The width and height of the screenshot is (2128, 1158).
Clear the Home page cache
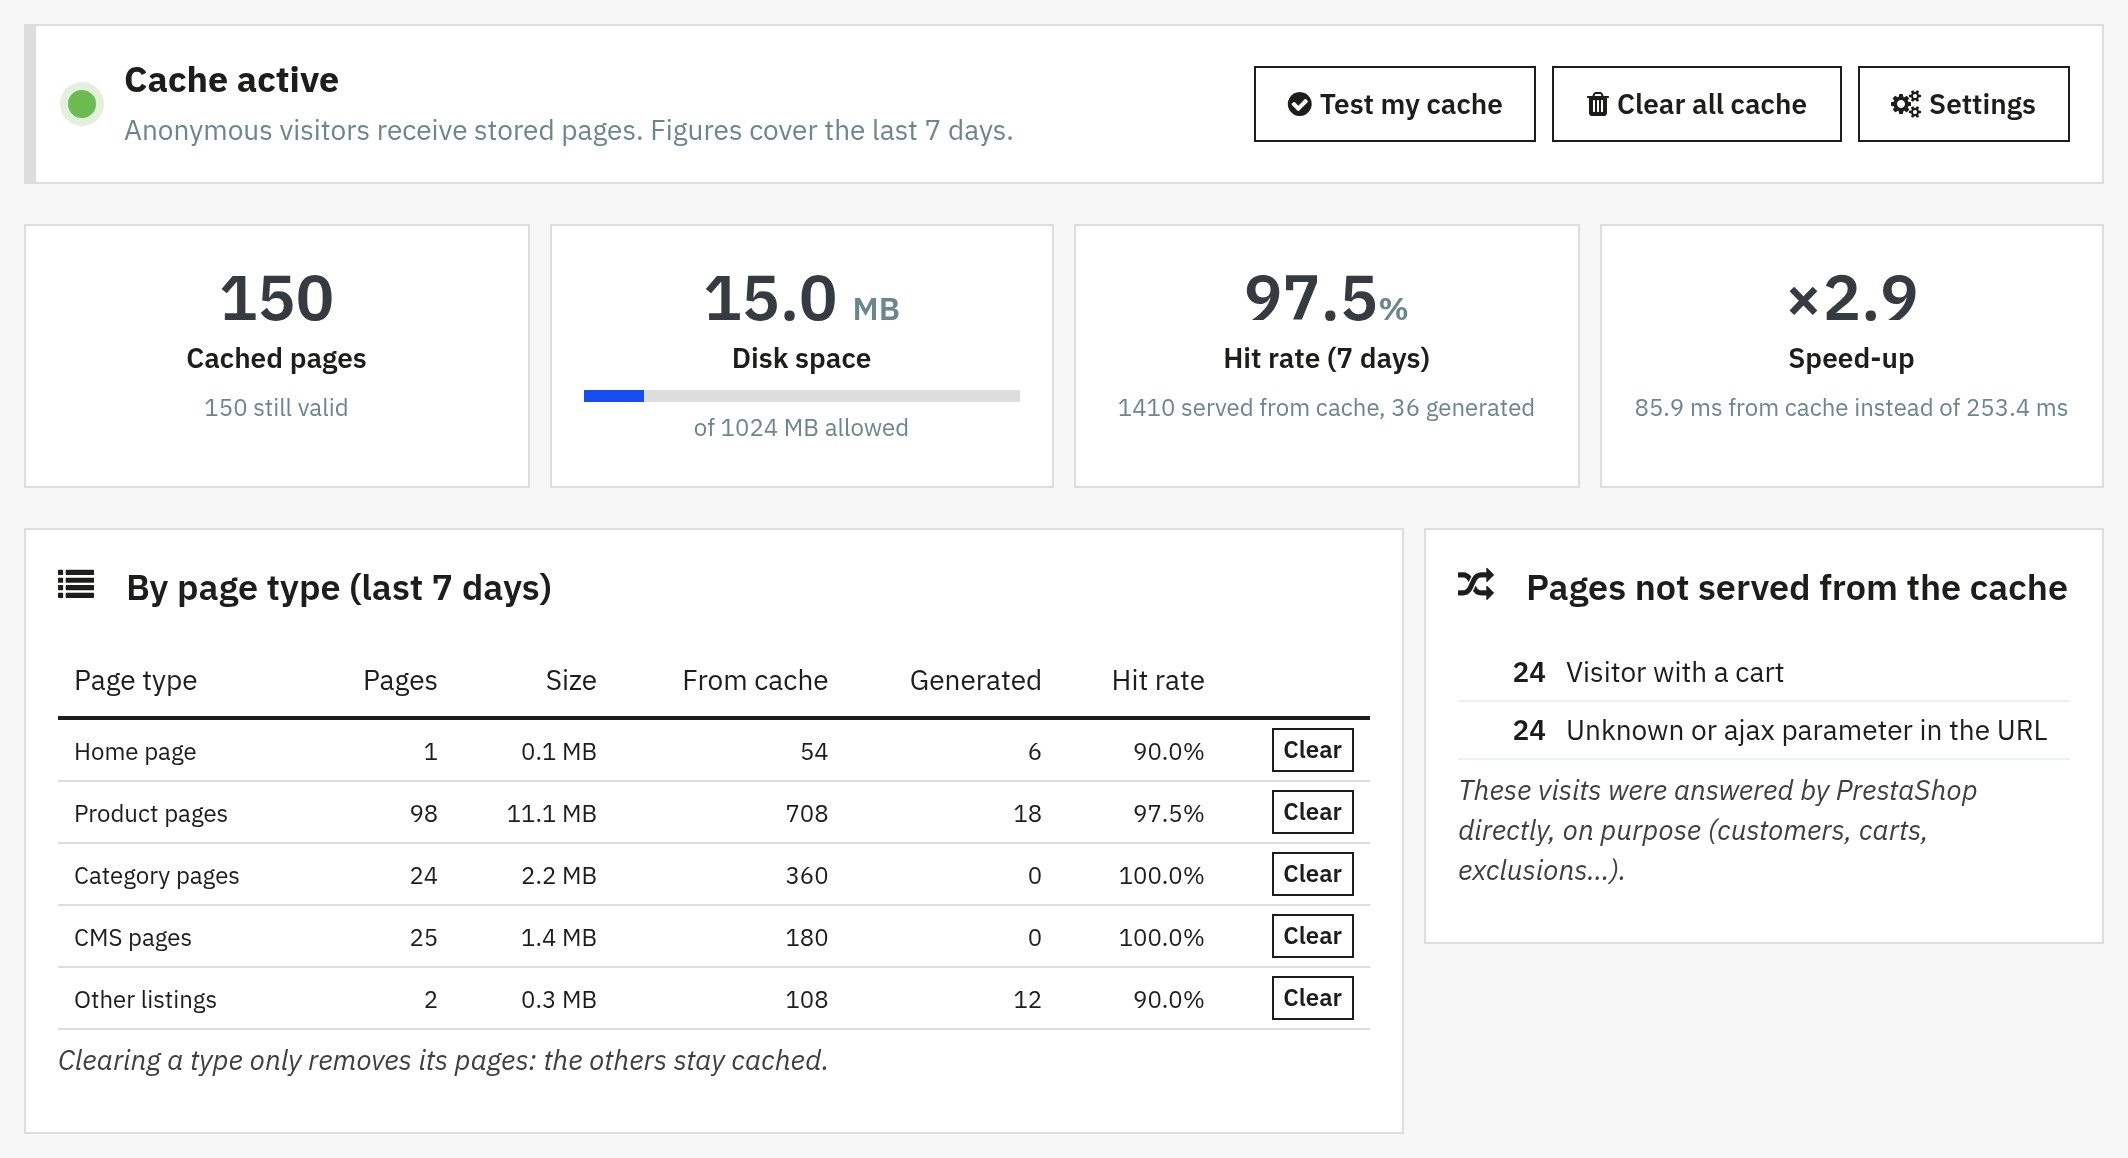[x=1312, y=750]
